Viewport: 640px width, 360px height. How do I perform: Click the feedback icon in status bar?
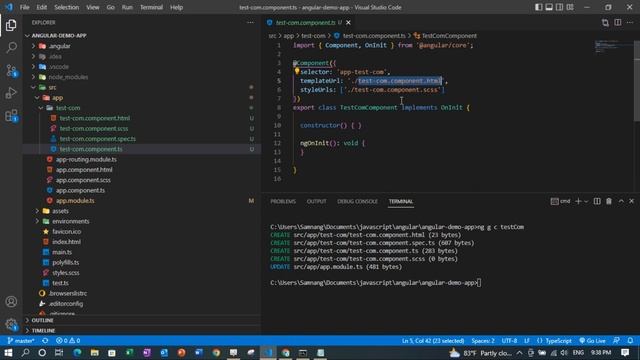pos(616,340)
